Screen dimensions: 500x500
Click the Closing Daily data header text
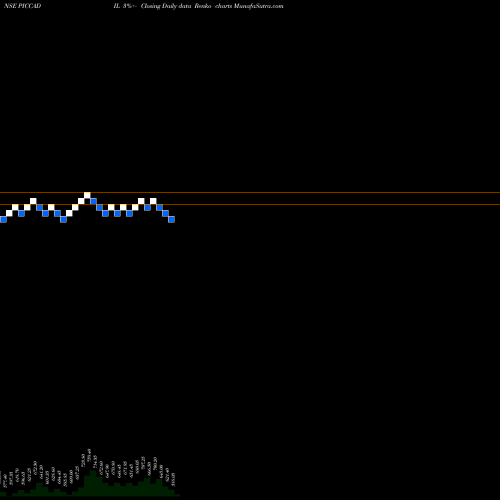point(165,6)
